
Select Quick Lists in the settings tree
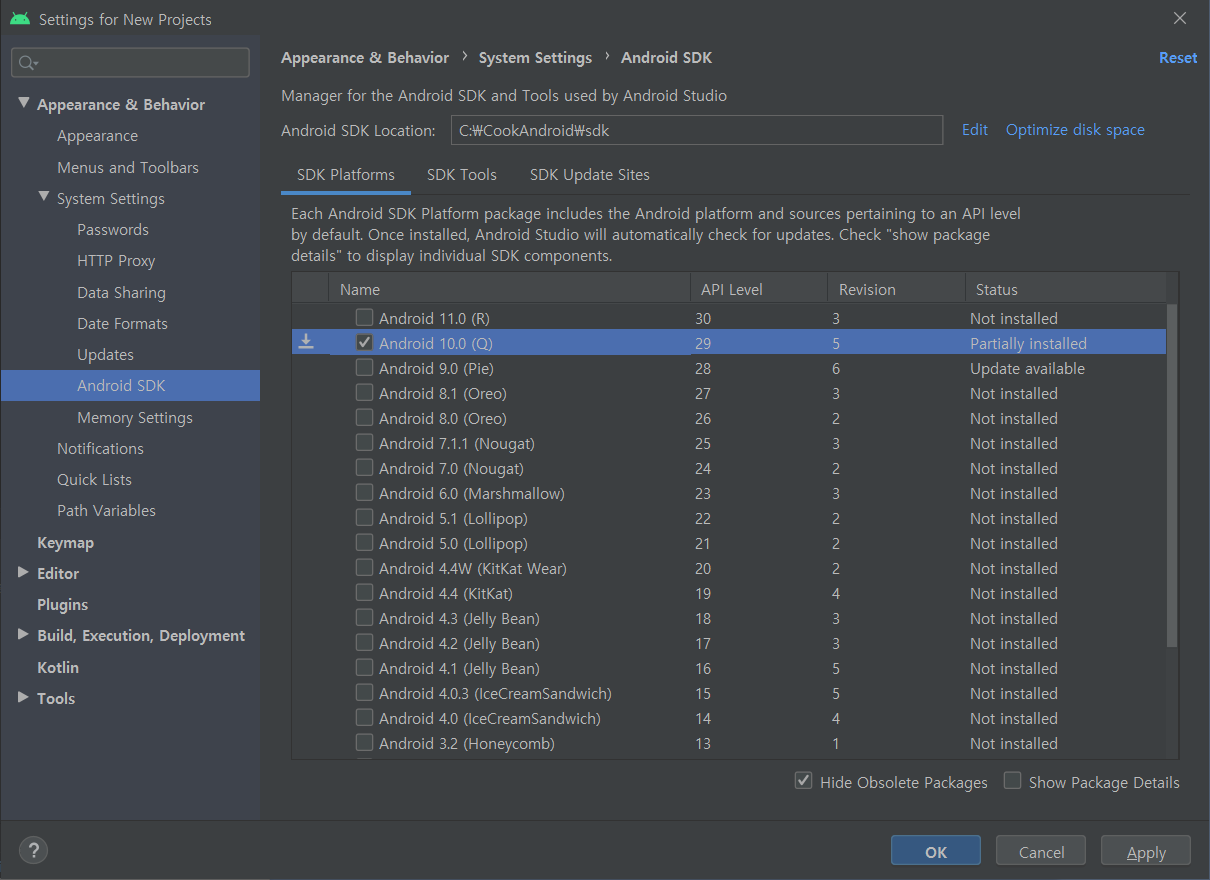coord(94,479)
